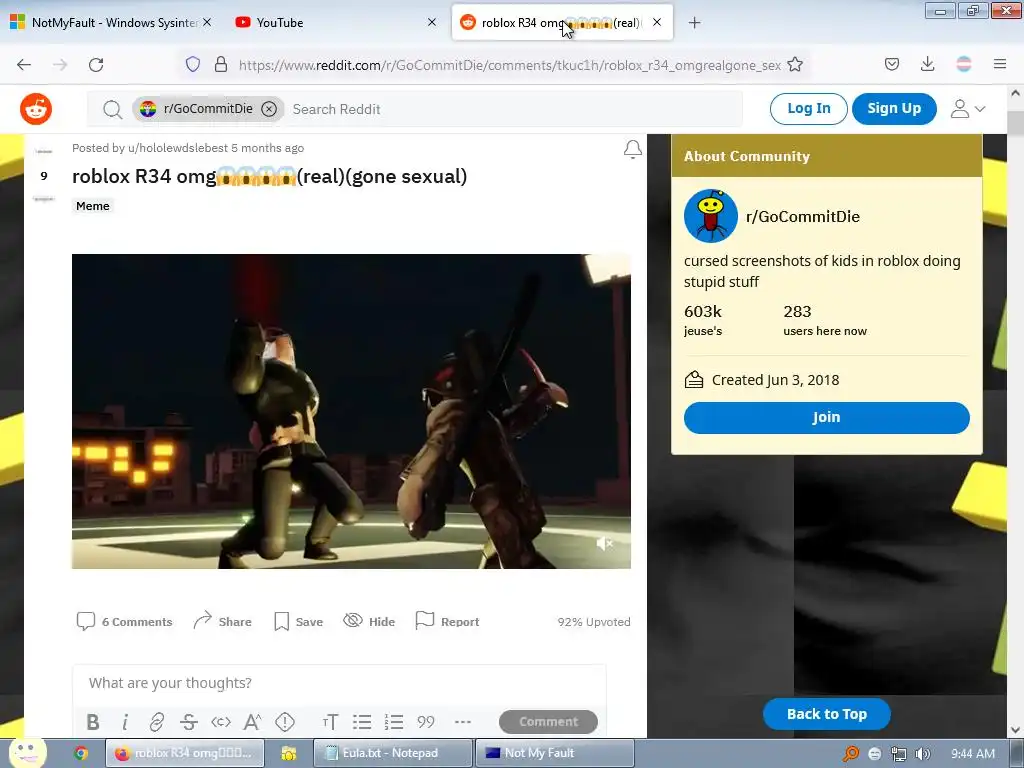Open u/hololewdslebest profile link
The width and height of the screenshot is (1024, 768).
coord(178,148)
